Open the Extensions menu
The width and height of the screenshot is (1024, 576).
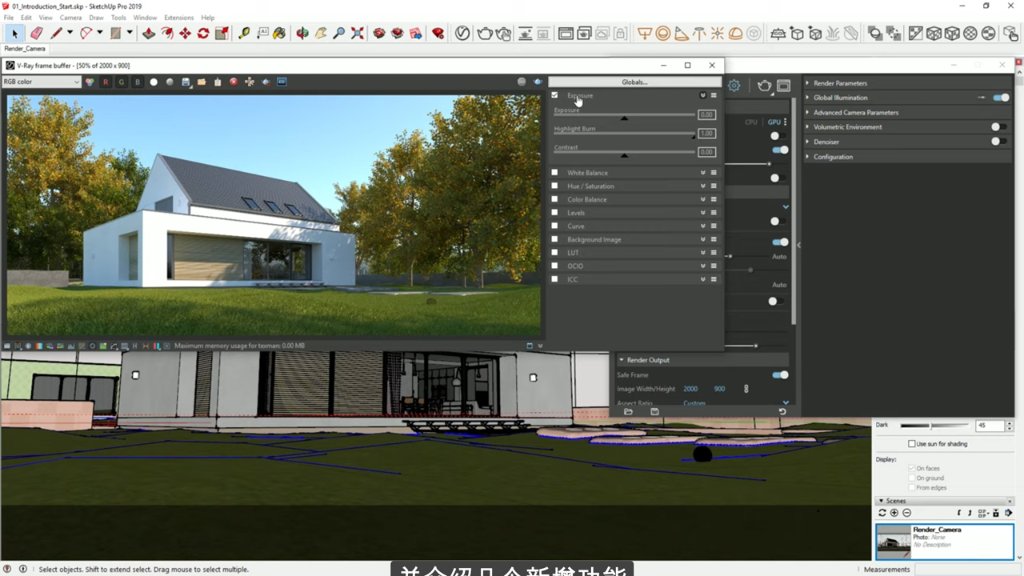point(178,17)
